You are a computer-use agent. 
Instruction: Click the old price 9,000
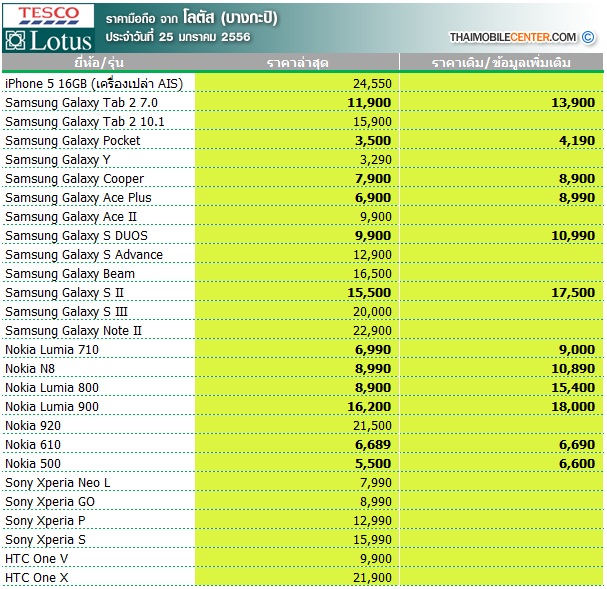(x=577, y=349)
